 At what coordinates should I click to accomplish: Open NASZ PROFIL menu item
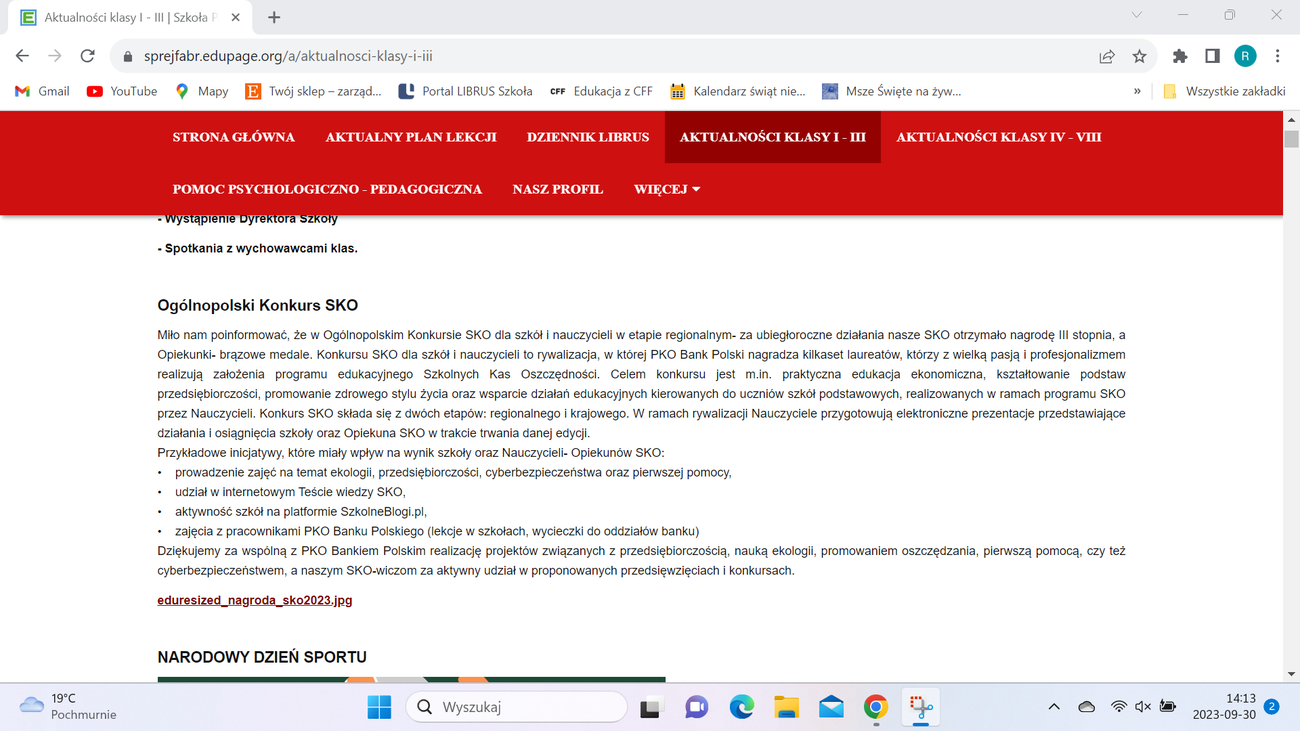point(558,189)
